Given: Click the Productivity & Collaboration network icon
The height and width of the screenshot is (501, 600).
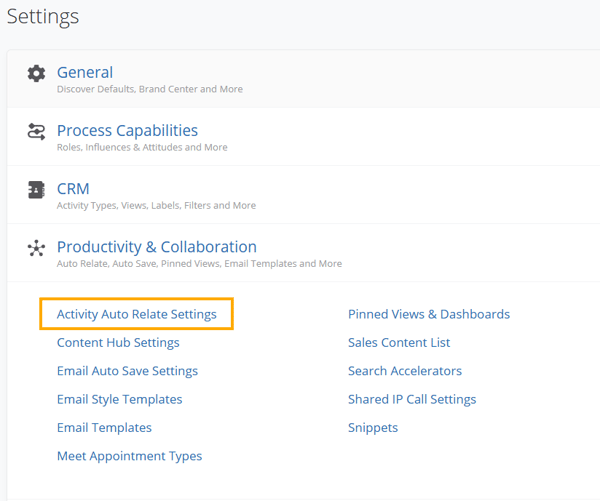Looking at the screenshot, I should pyautogui.click(x=36, y=248).
